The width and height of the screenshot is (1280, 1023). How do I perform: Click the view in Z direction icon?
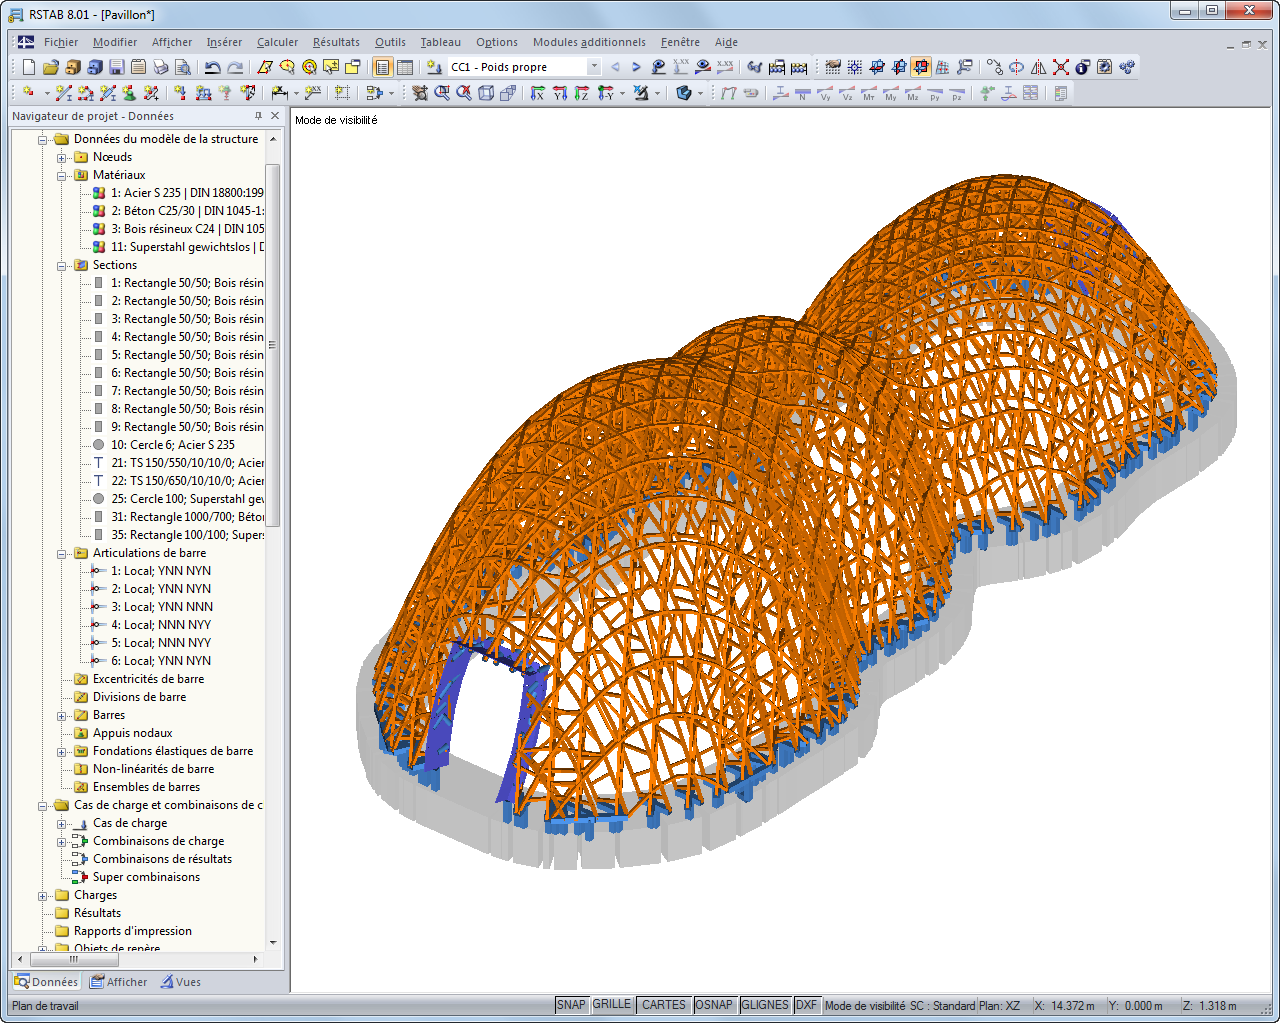click(x=582, y=93)
